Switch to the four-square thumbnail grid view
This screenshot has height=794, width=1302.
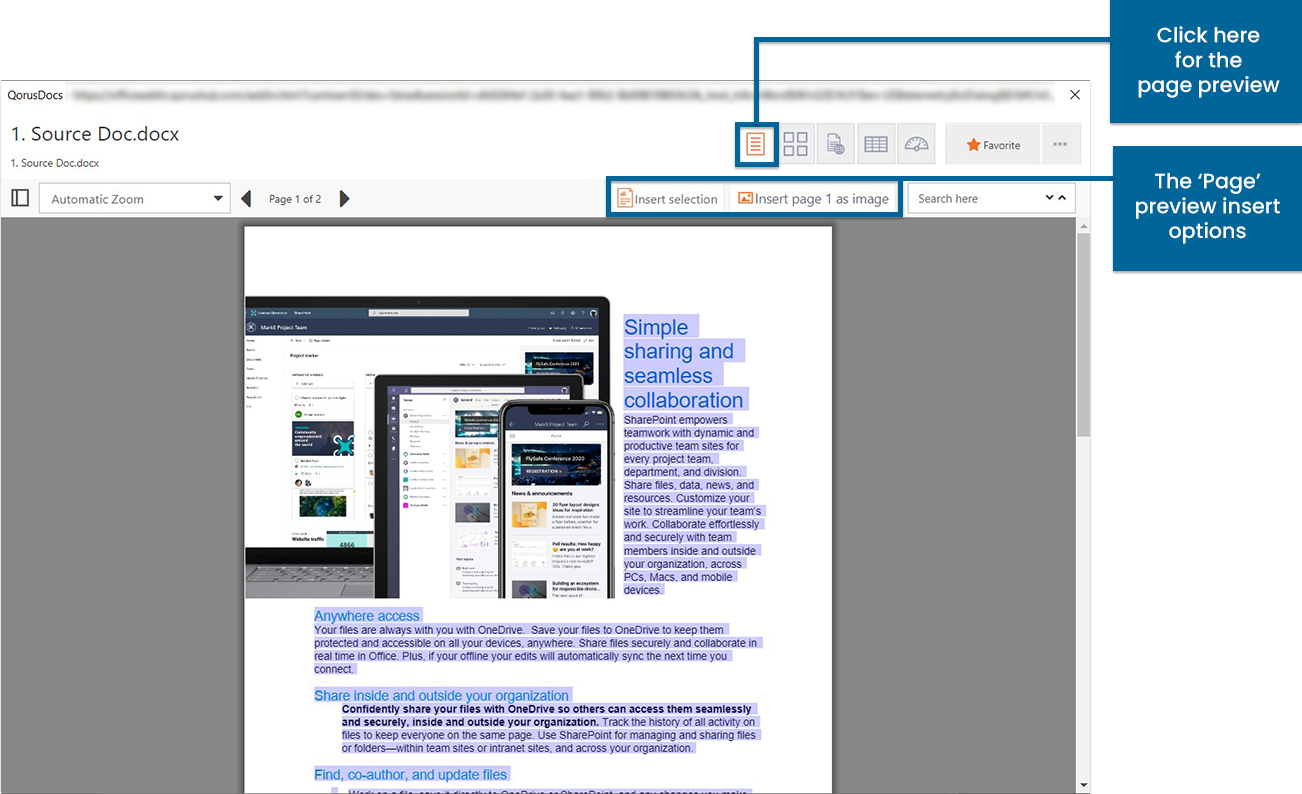(x=795, y=145)
